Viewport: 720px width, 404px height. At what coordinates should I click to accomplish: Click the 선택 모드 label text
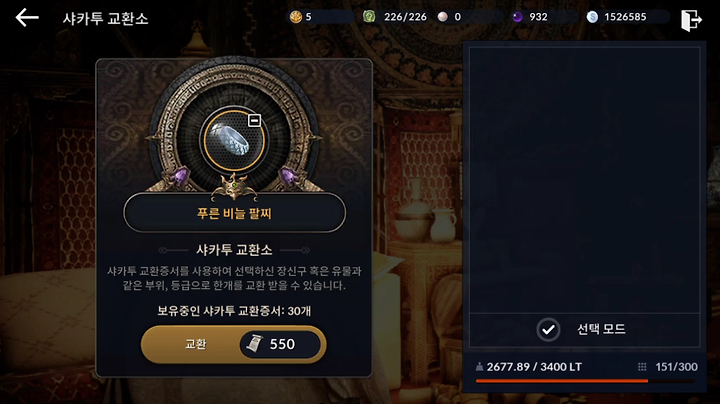click(x=601, y=329)
